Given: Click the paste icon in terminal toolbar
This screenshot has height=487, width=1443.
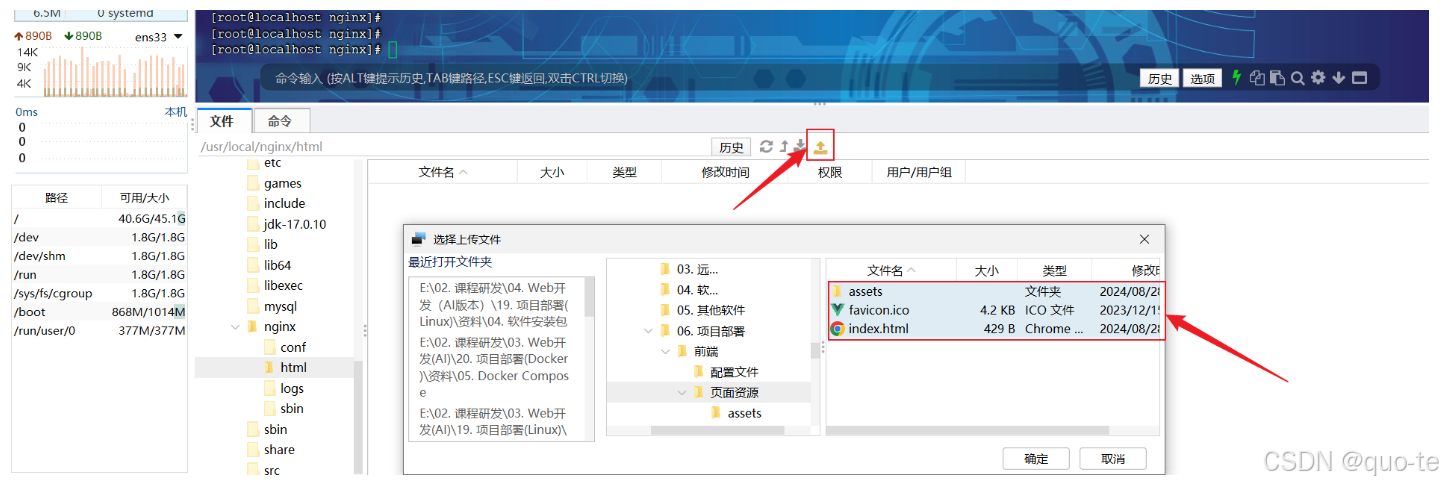Looking at the screenshot, I should [x=1276, y=78].
